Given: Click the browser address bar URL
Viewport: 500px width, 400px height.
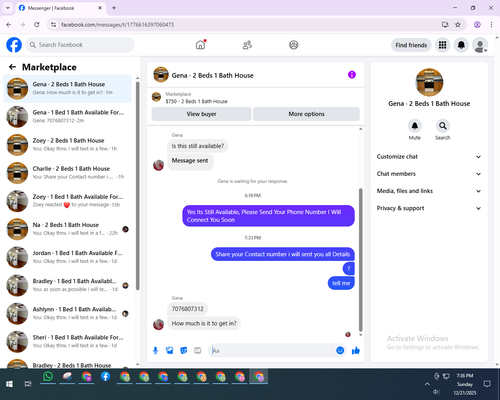Looking at the screenshot, I should [x=117, y=25].
